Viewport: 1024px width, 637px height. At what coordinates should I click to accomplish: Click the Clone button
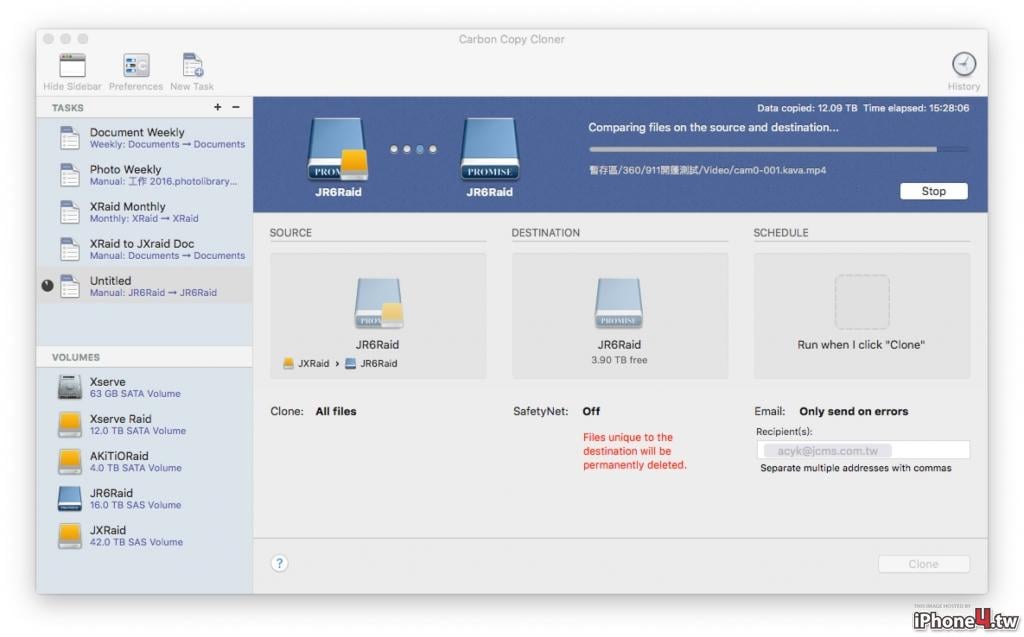pyautogui.click(x=923, y=564)
